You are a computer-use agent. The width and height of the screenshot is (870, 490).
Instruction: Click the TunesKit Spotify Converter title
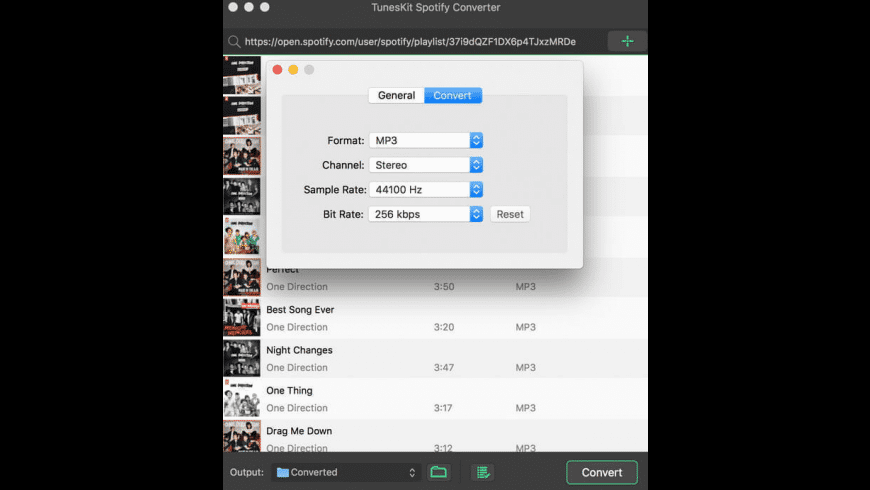(x=436, y=7)
